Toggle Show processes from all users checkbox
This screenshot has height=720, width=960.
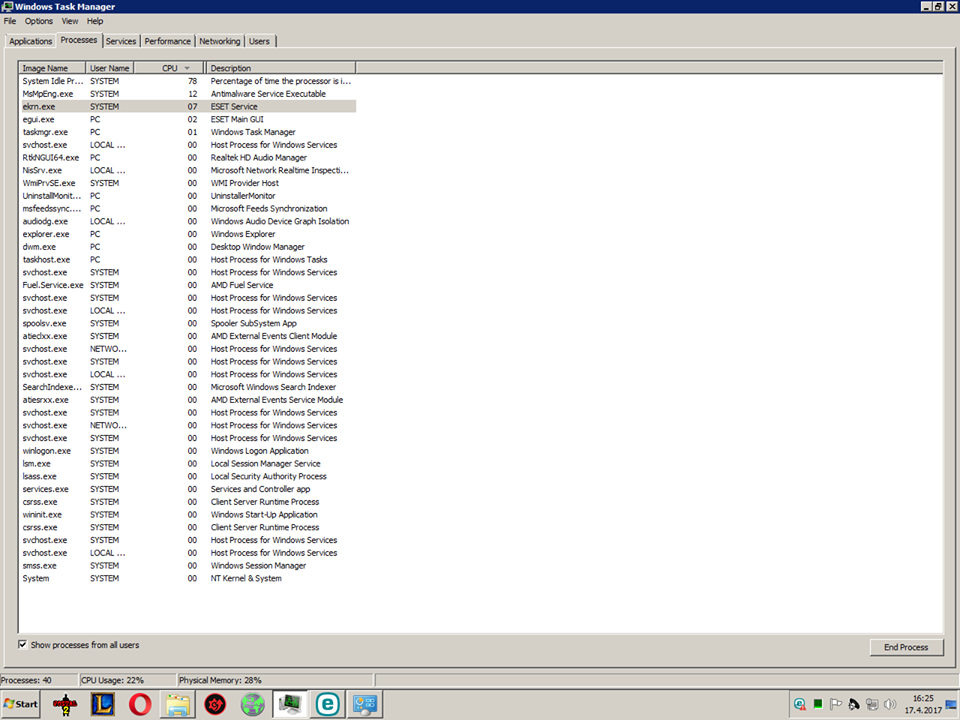pos(23,645)
